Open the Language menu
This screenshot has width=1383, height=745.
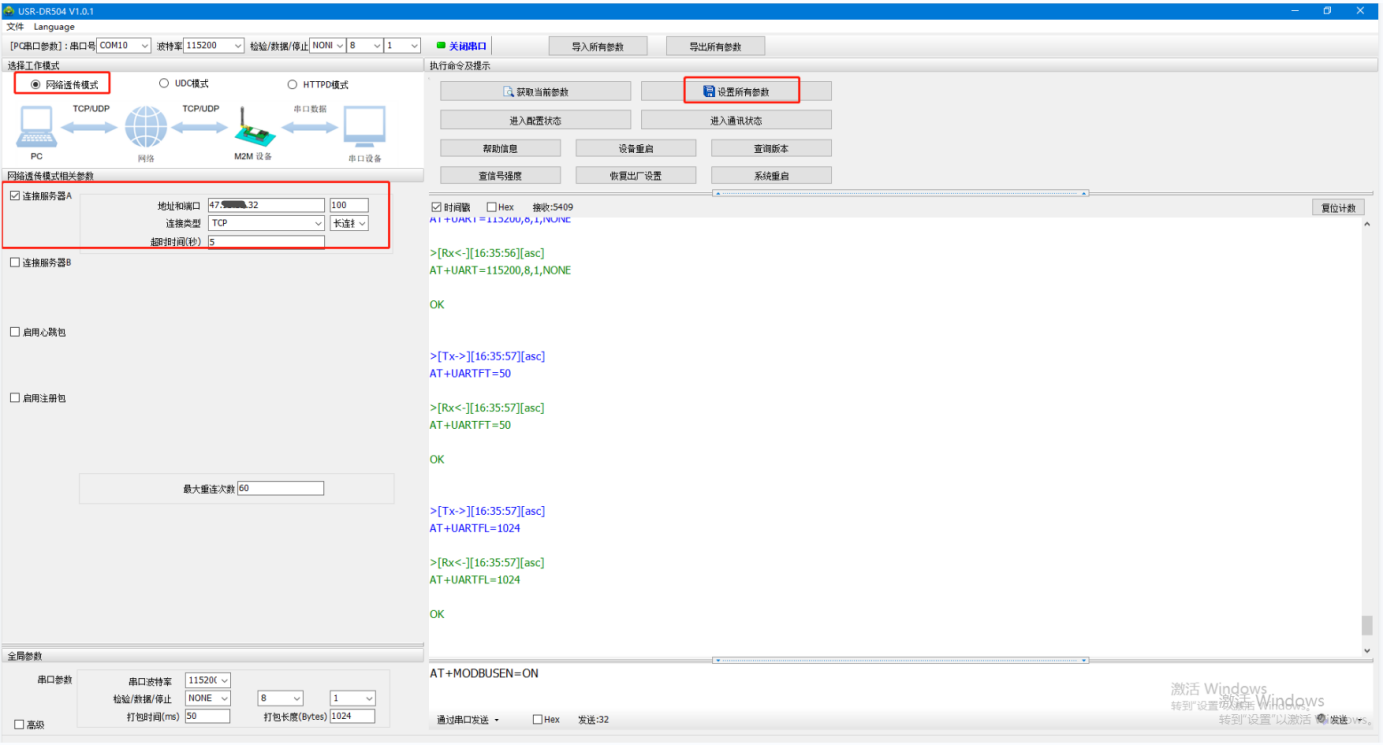pyautogui.click(x=54, y=27)
